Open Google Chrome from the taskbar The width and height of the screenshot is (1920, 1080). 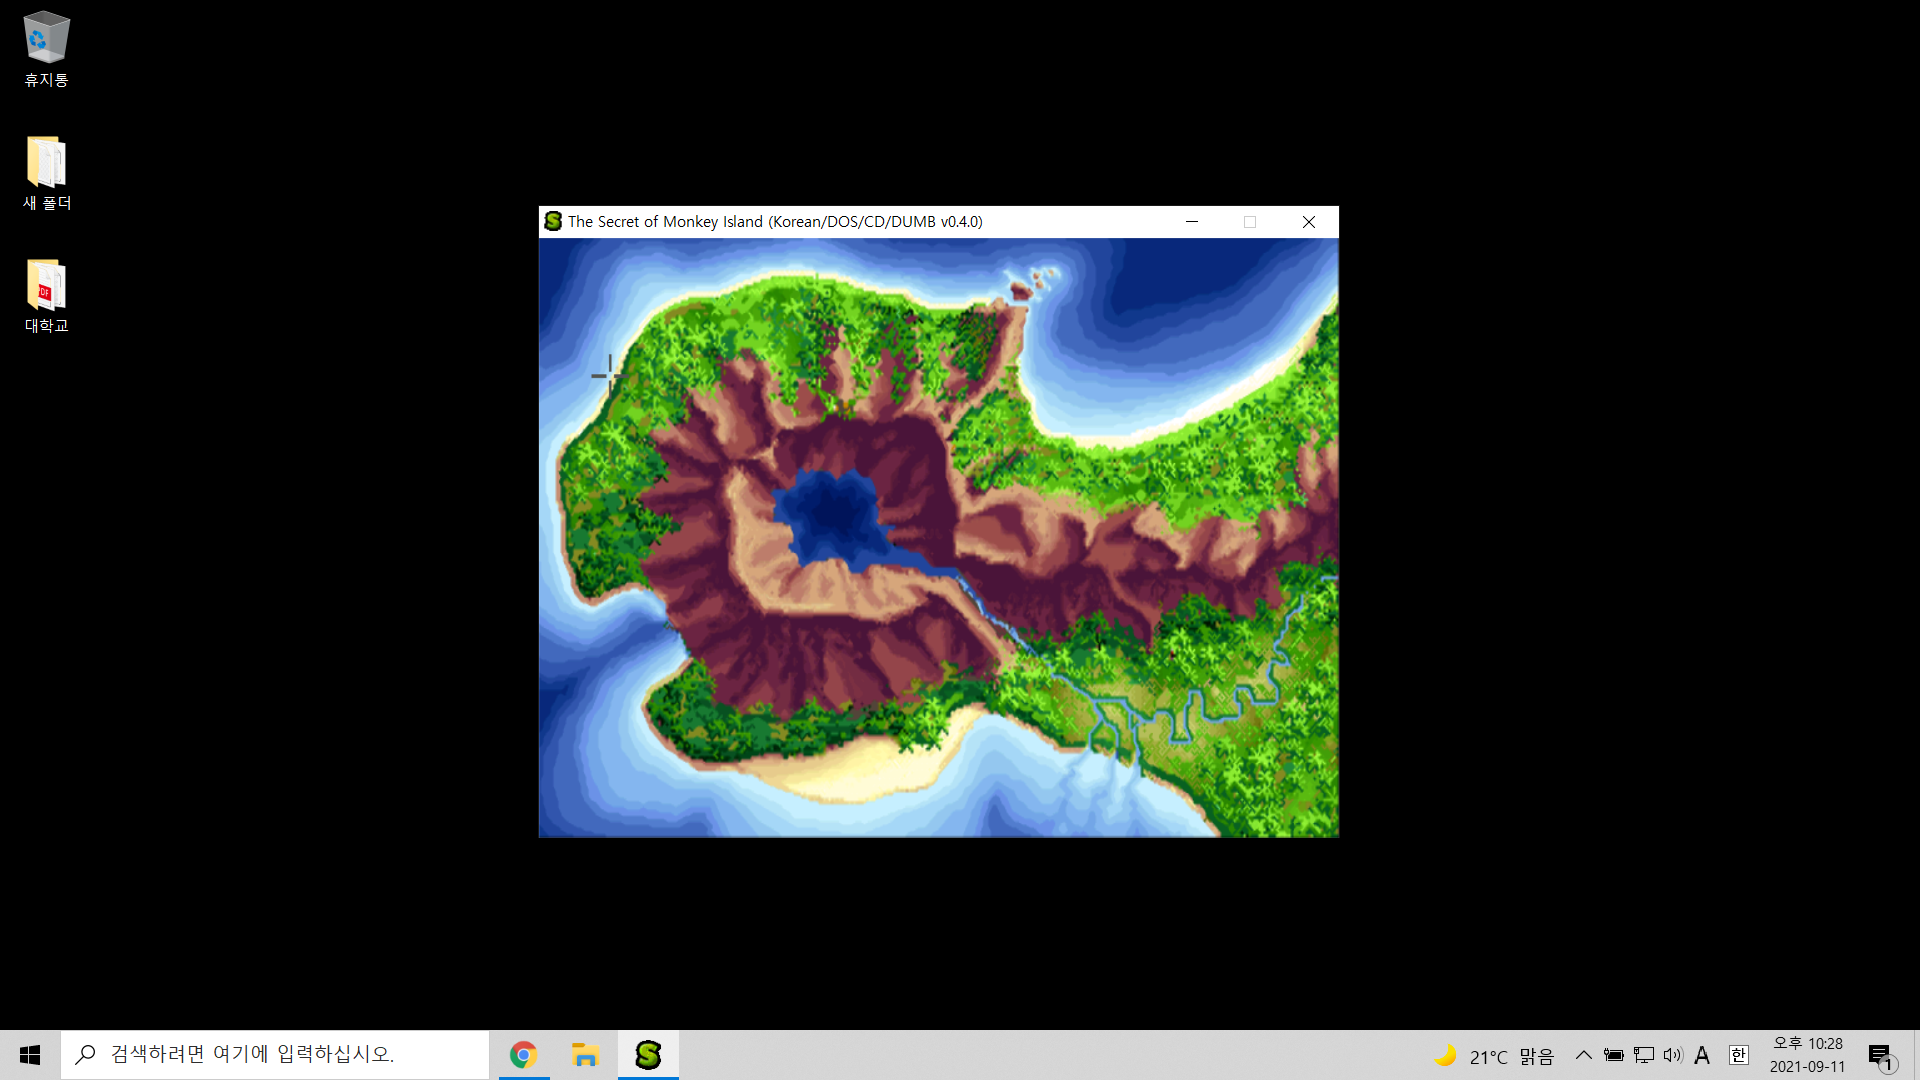point(523,1055)
